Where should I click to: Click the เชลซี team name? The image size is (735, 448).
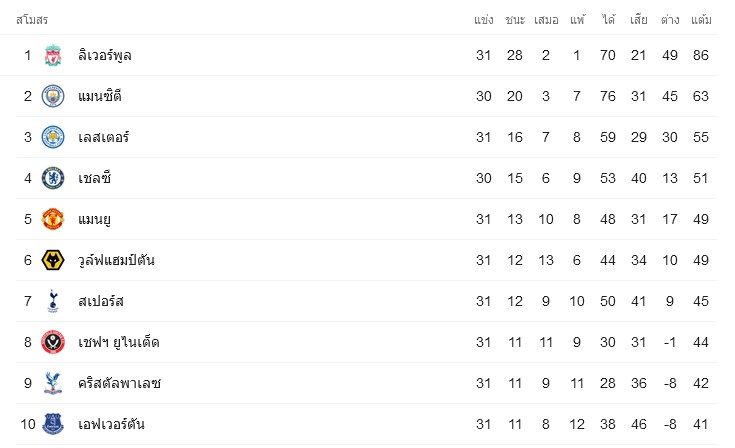coord(94,178)
